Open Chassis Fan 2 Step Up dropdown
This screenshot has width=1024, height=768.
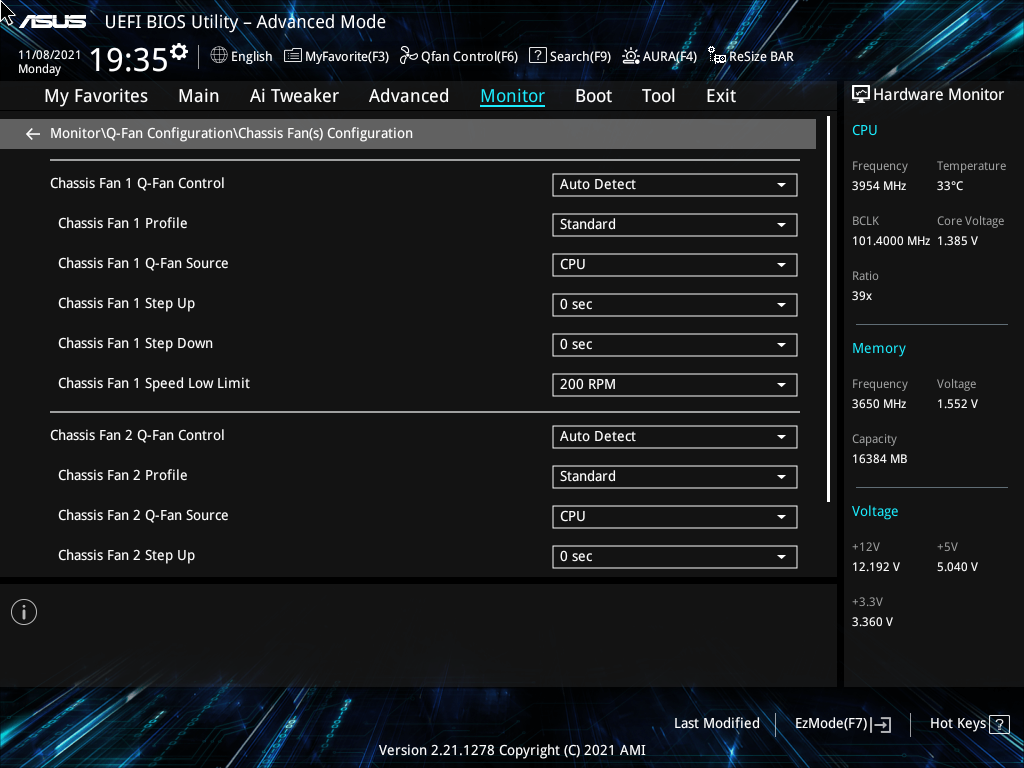coord(675,557)
